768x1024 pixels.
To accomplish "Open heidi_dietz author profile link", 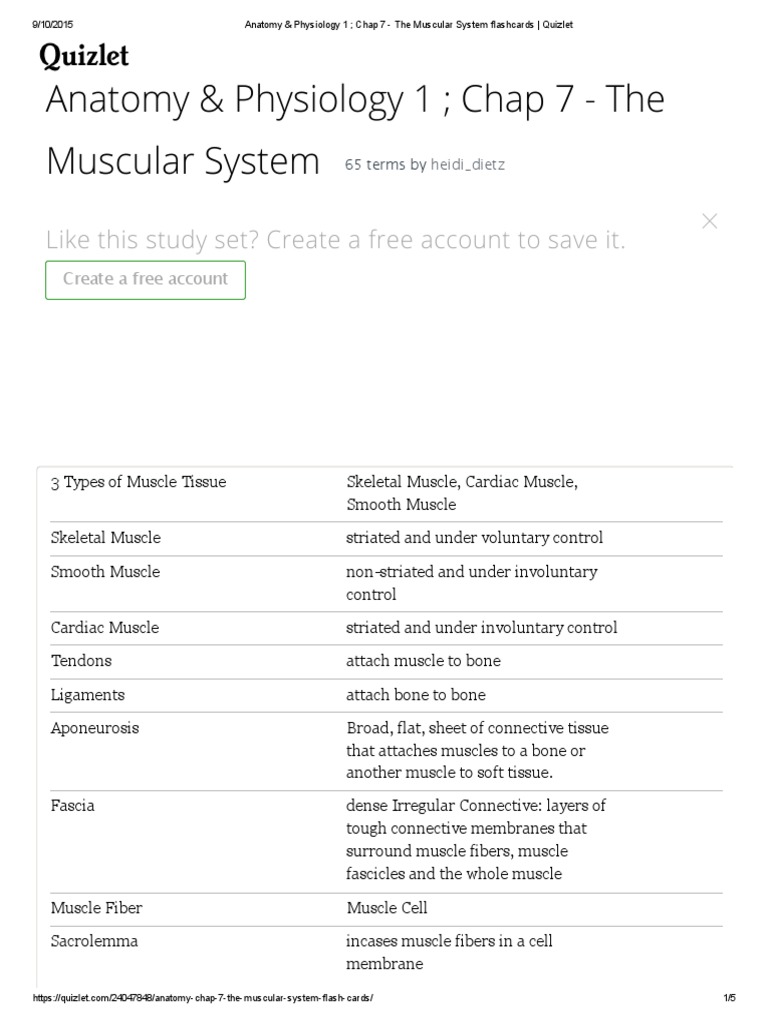I will click(468, 165).
